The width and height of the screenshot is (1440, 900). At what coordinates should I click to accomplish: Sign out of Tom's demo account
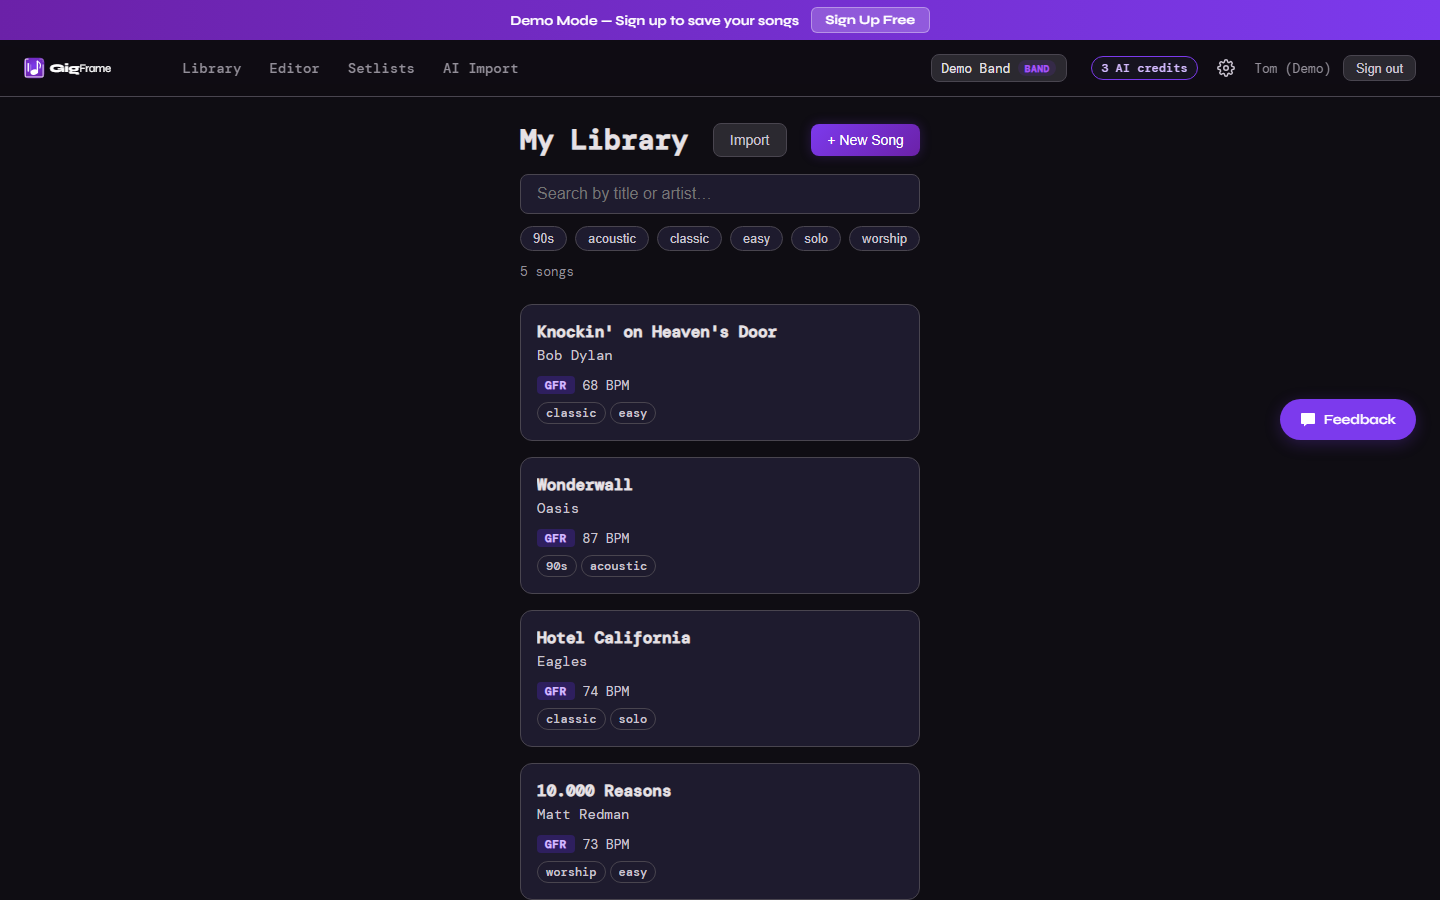(x=1379, y=68)
